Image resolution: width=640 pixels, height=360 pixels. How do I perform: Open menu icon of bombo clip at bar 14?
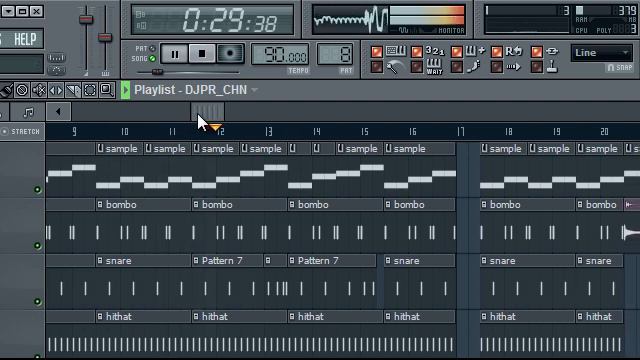[292, 204]
